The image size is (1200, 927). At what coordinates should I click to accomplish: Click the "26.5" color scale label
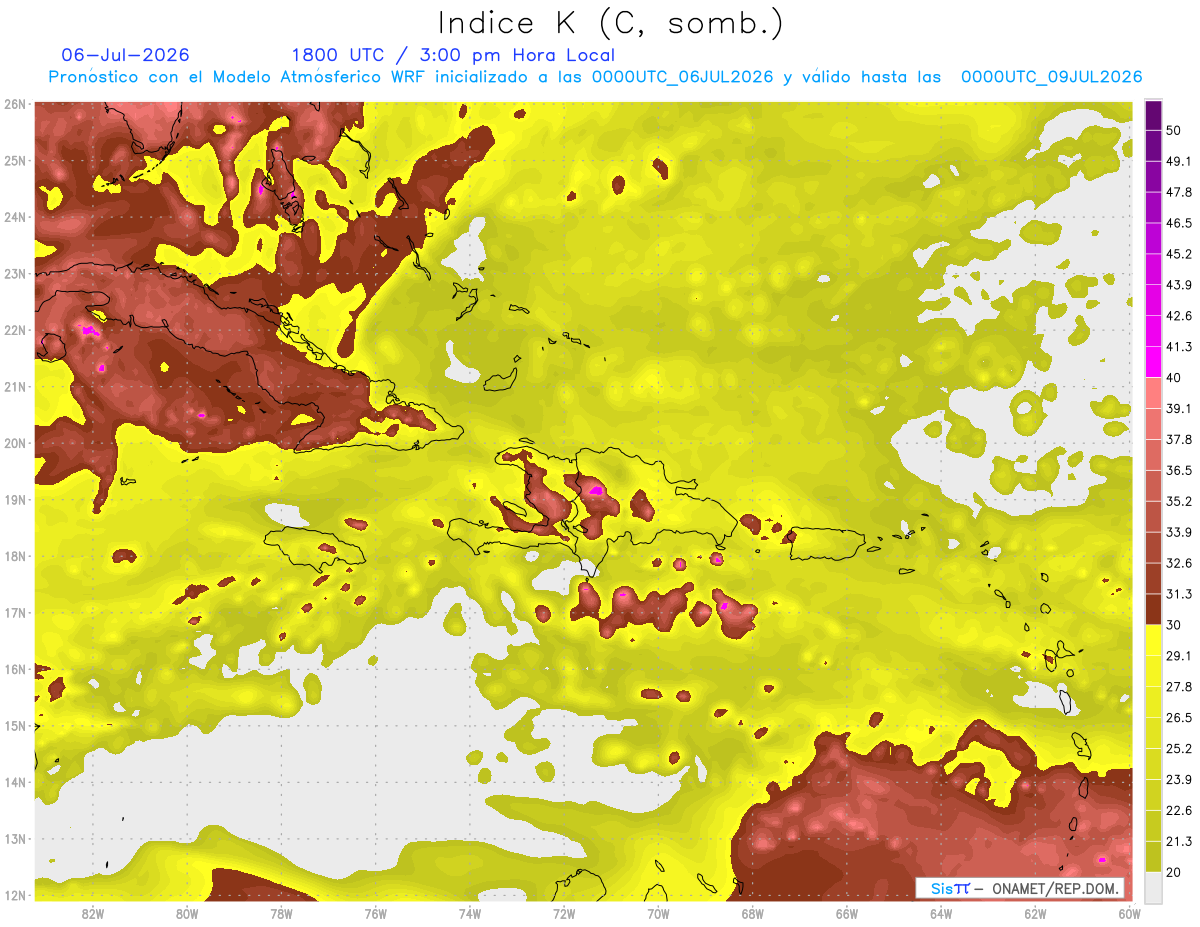click(x=1179, y=717)
